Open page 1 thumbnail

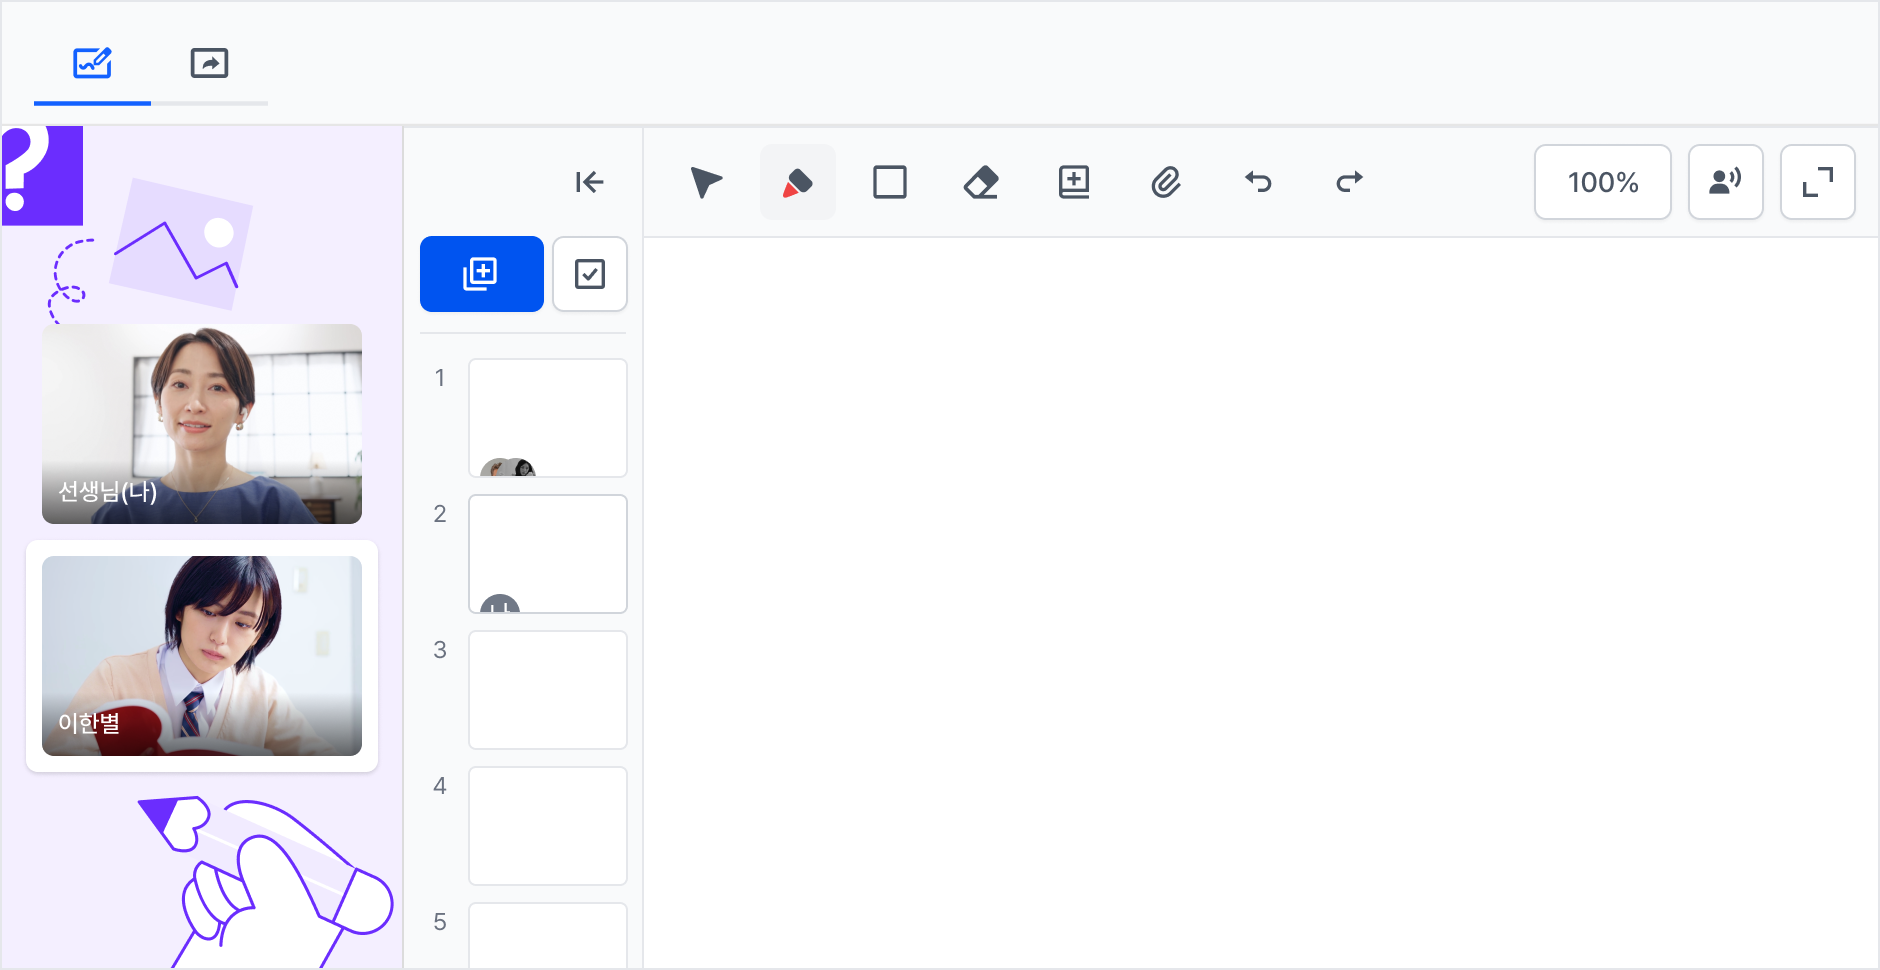click(x=548, y=418)
